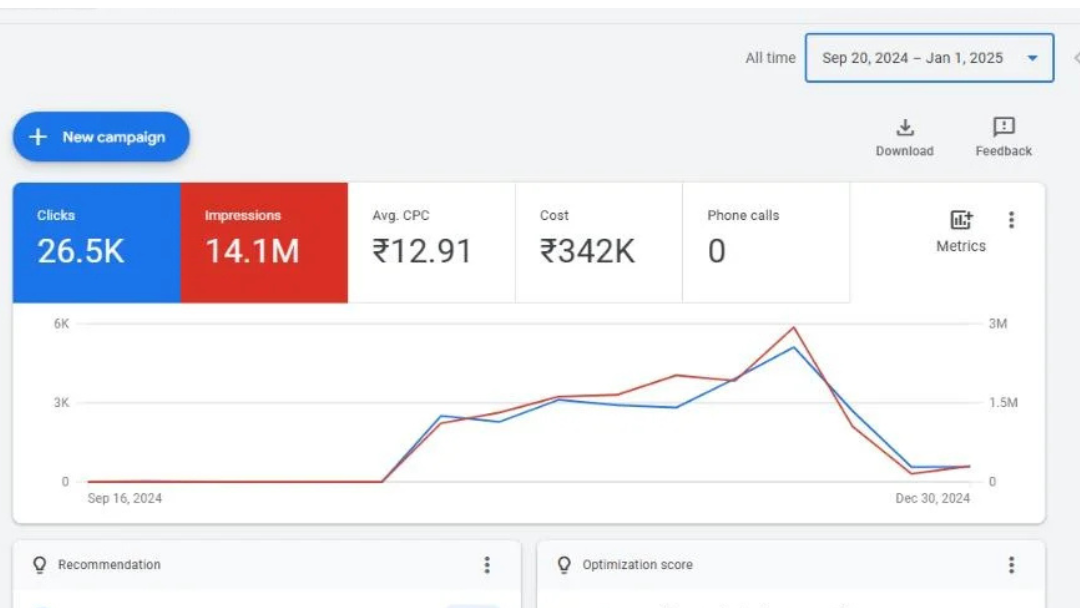Open the Feedback icon
The width and height of the screenshot is (1080, 608).
point(1003,127)
